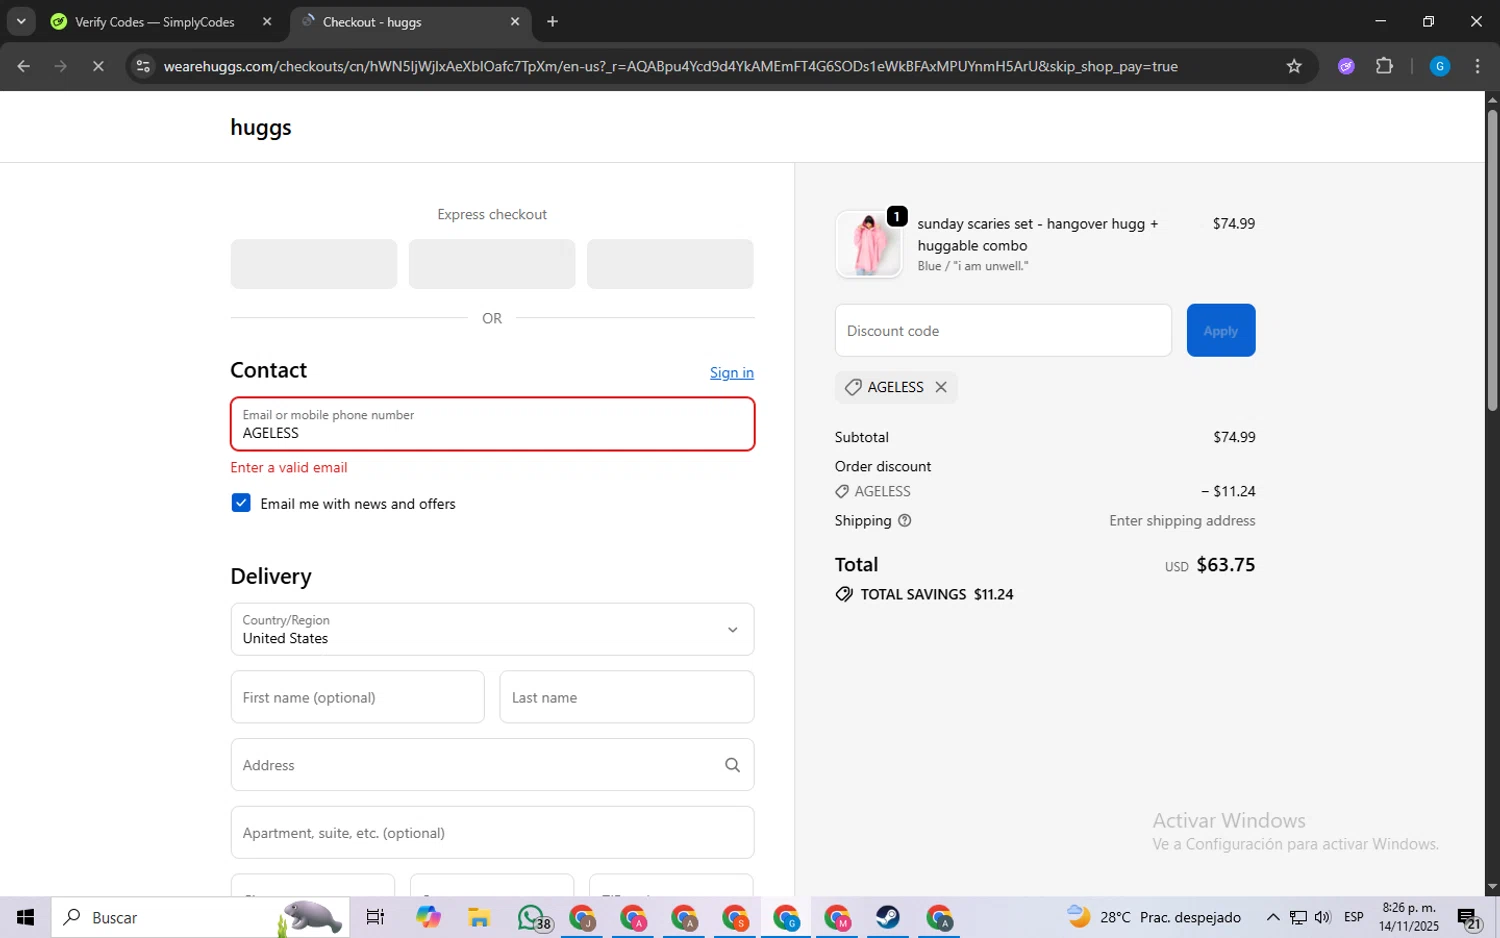Switch to the Checkout - huggs tab
This screenshot has height=938, width=1500.
pyautogui.click(x=372, y=21)
